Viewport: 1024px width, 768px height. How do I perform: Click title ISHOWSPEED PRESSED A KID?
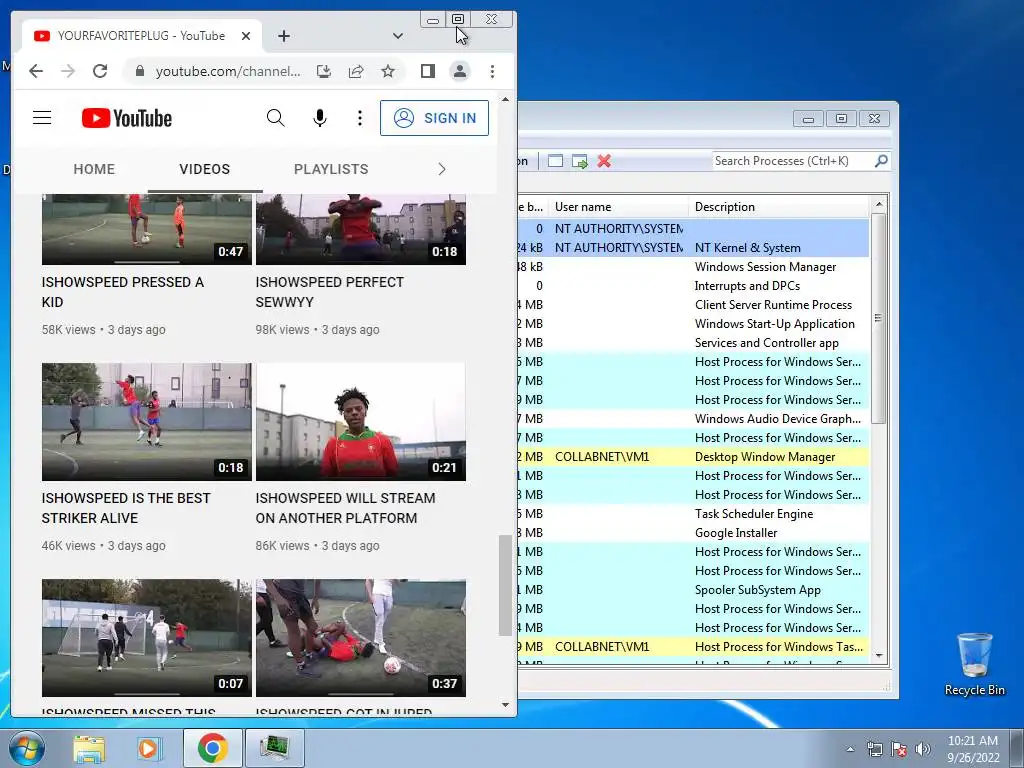(123, 292)
